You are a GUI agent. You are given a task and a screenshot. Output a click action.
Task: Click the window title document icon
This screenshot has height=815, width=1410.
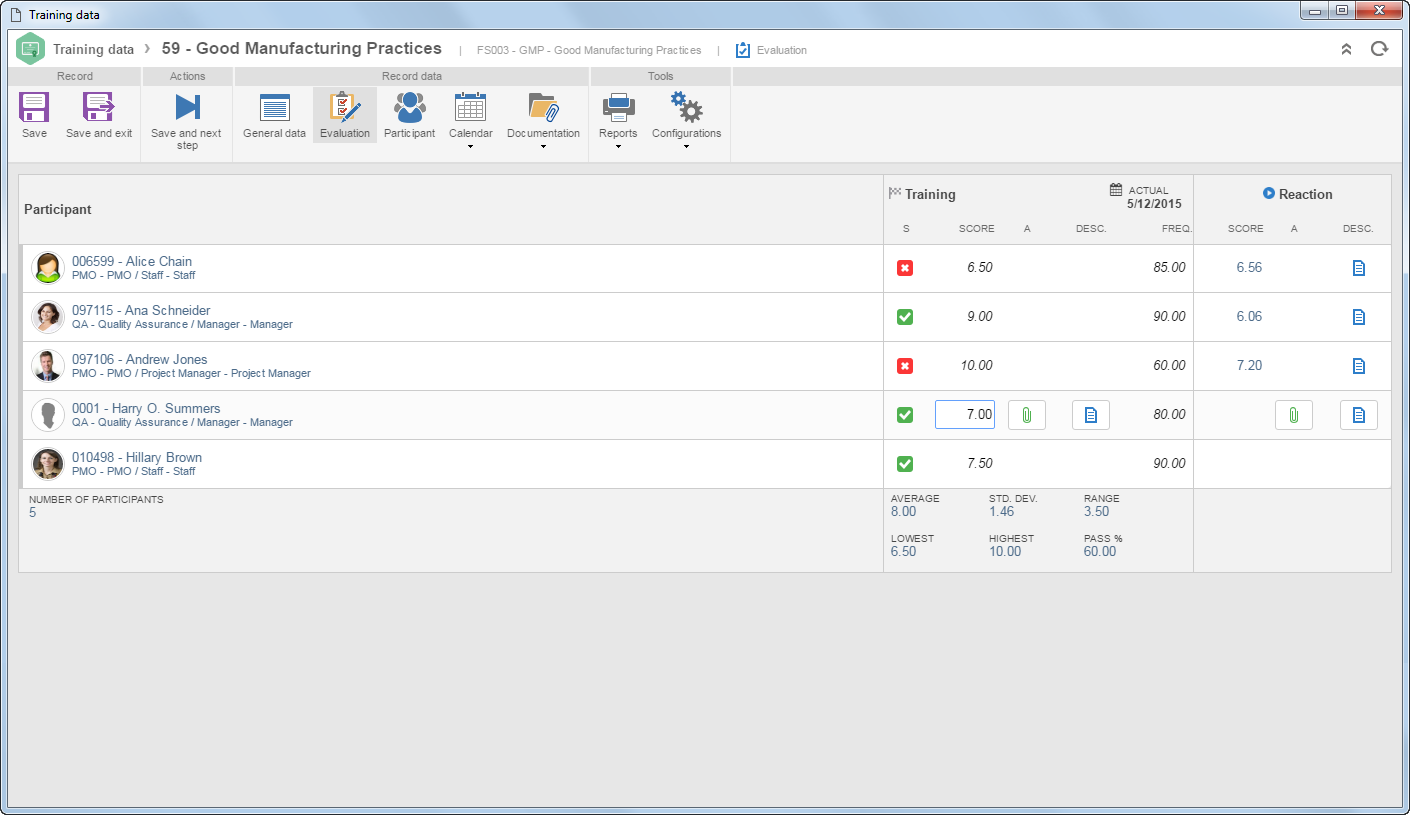point(15,15)
